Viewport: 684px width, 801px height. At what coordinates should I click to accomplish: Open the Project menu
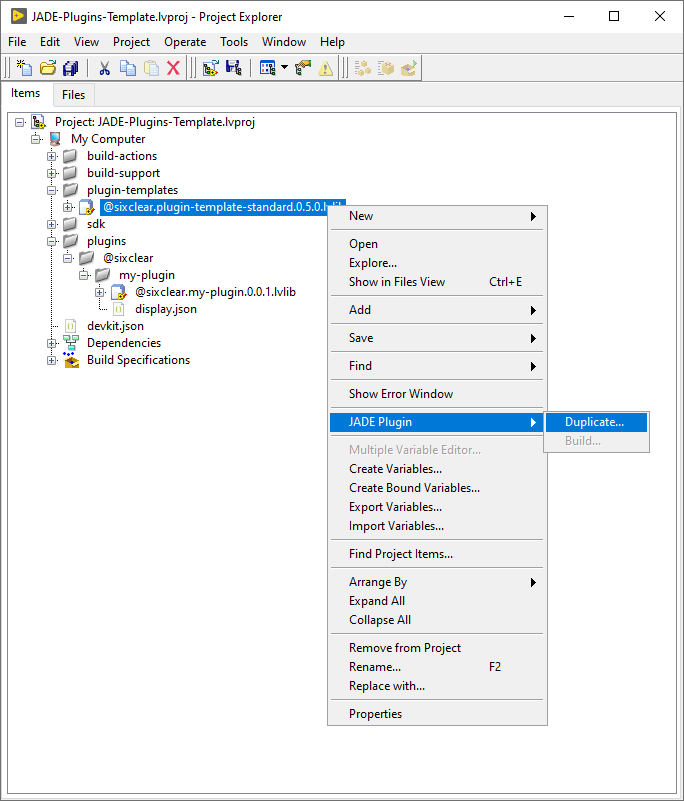point(131,42)
